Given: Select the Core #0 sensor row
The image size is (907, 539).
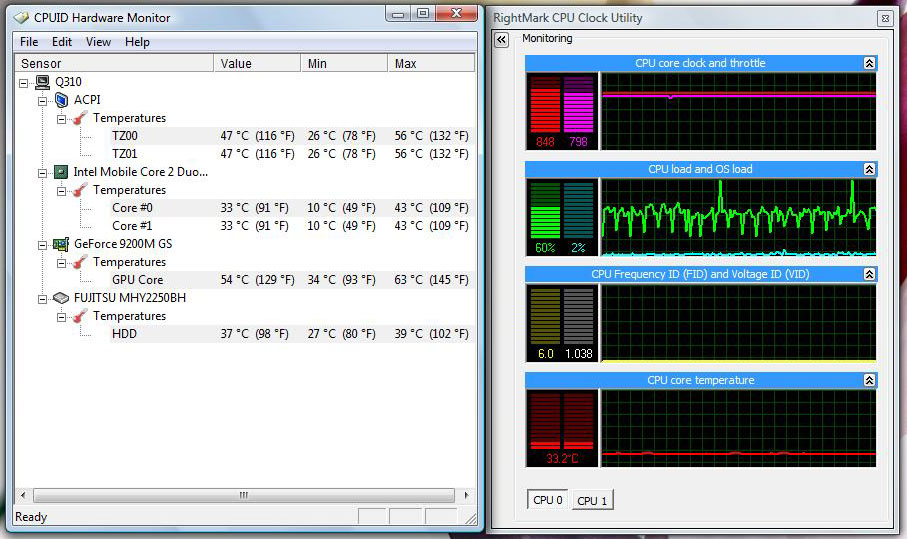Looking at the screenshot, I should (293, 208).
